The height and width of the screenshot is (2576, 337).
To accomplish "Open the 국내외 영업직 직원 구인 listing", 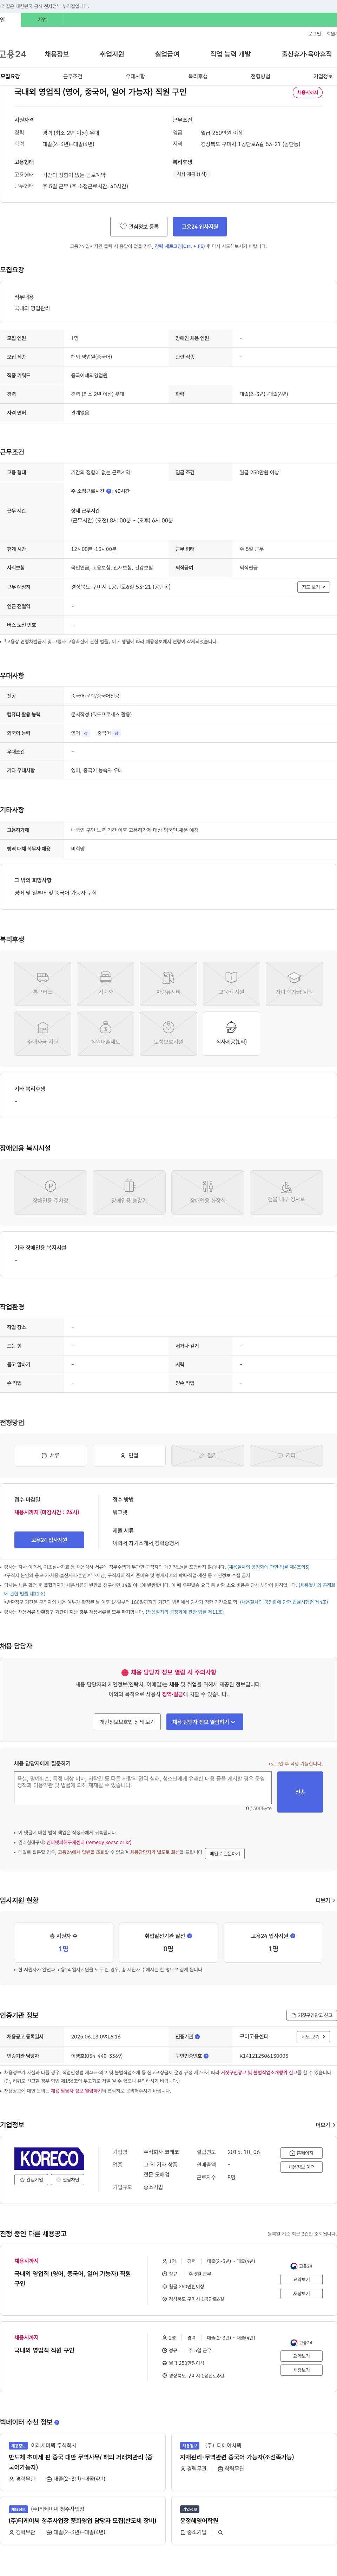I will (44, 2350).
